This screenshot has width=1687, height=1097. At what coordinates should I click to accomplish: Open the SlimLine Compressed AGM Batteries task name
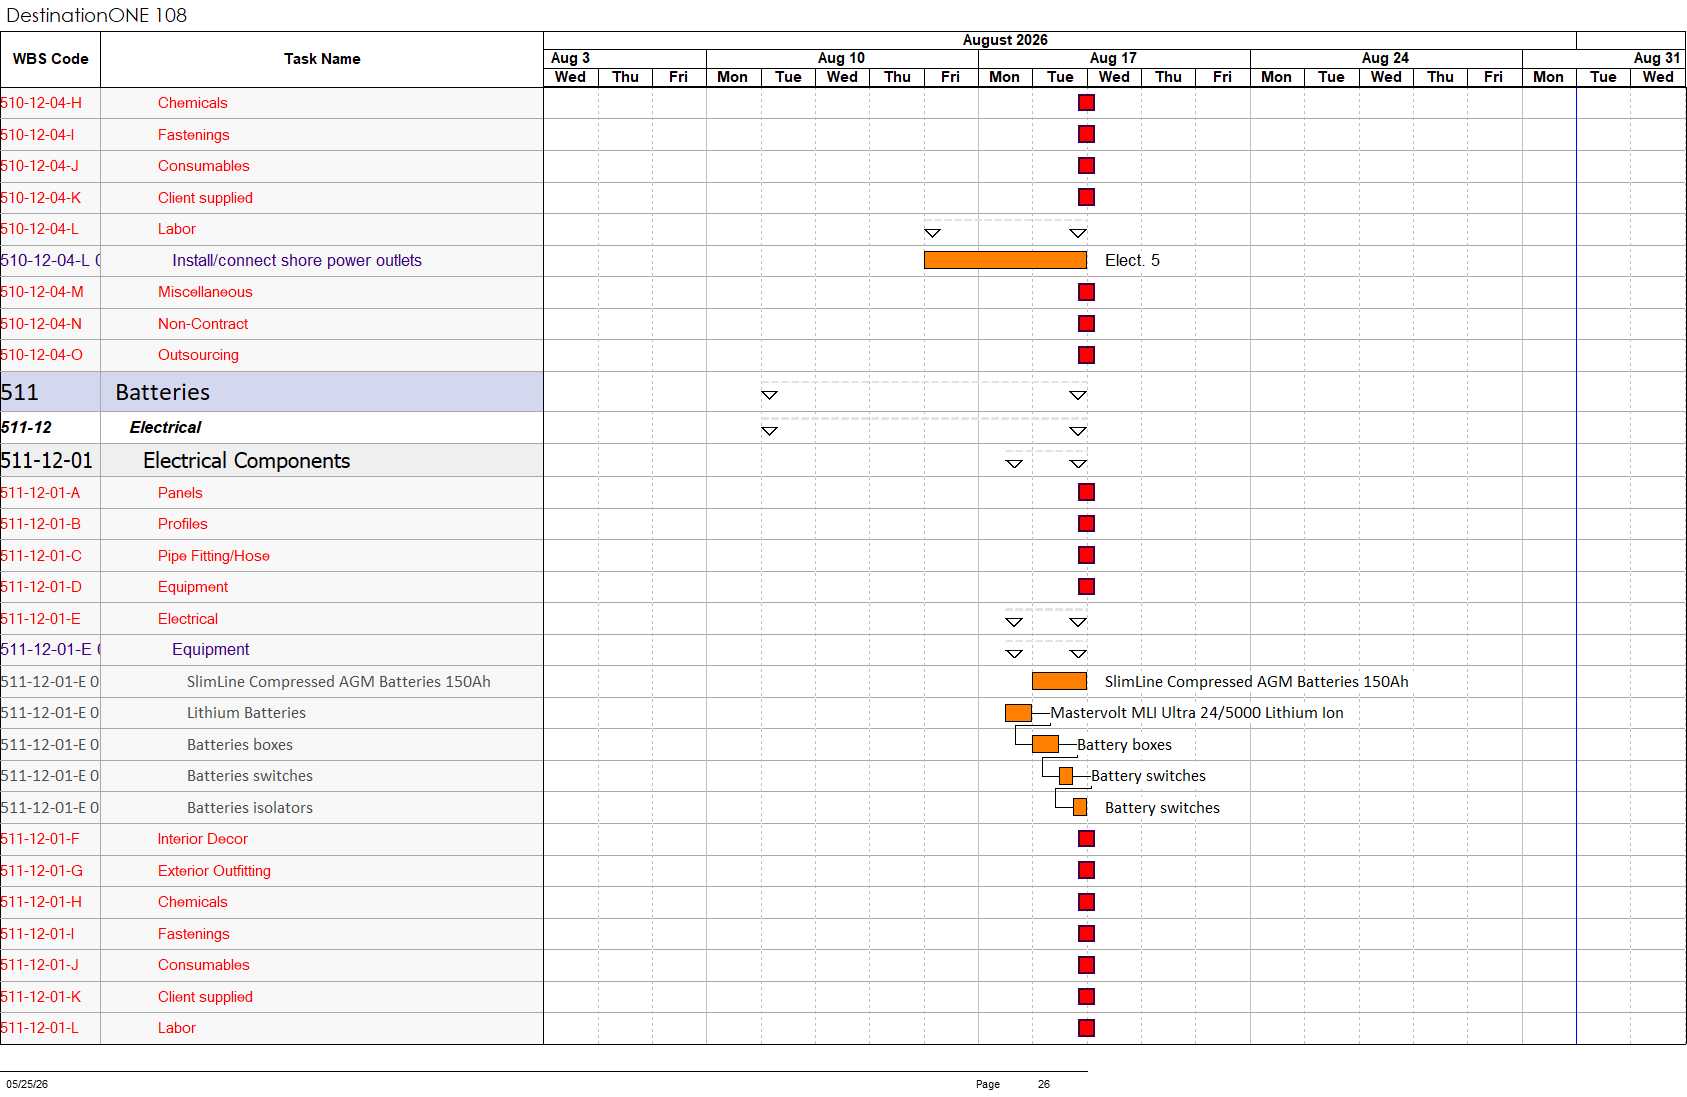pyautogui.click(x=338, y=682)
